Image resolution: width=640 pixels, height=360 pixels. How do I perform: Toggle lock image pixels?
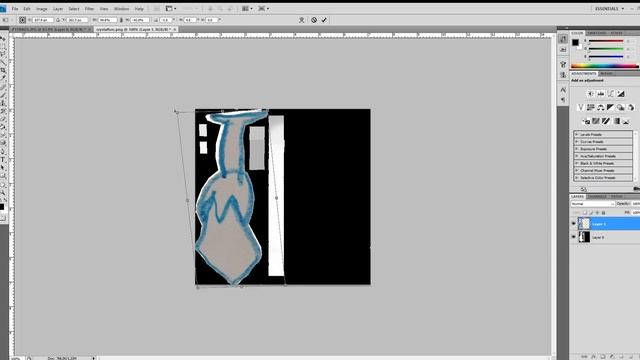591,213
